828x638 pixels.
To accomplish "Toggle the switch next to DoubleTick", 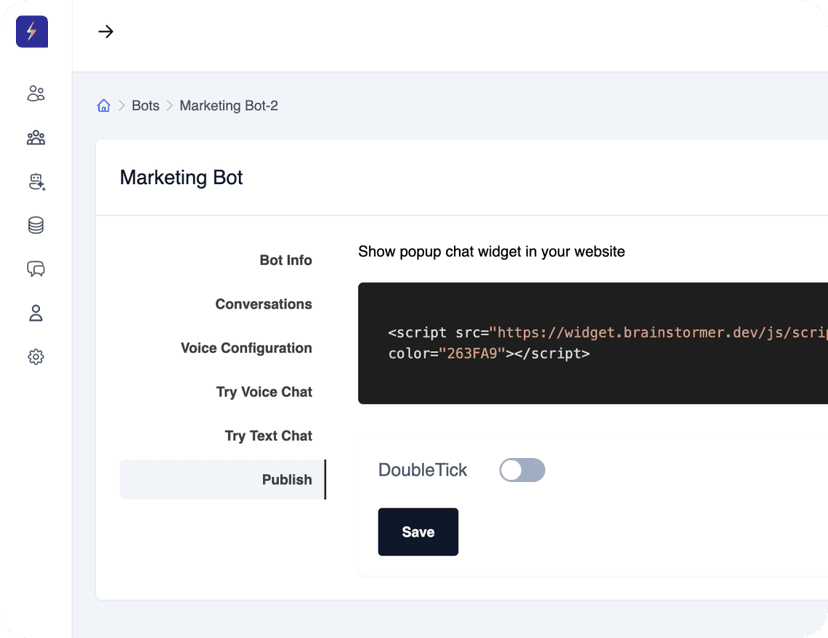I will coord(522,470).
